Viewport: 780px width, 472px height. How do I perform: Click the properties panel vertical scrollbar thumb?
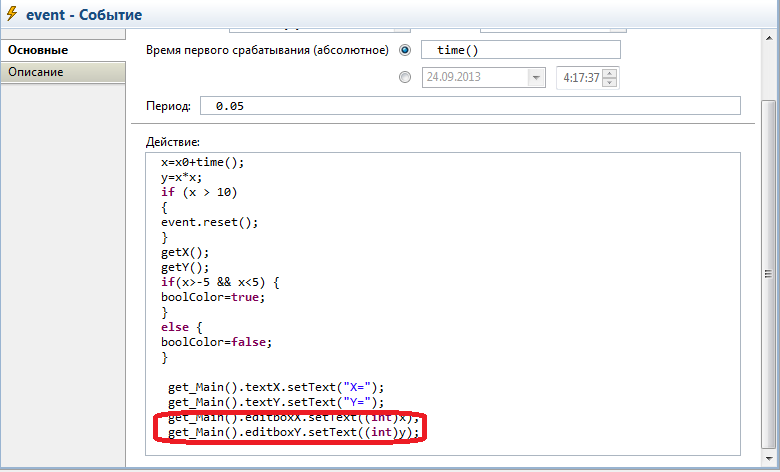point(768,274)
